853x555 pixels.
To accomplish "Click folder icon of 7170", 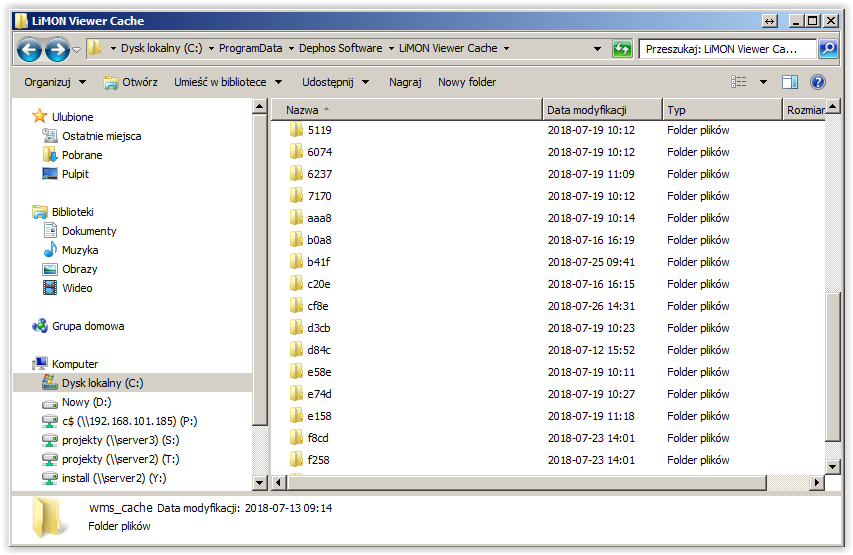I will [x=296, y=196].
